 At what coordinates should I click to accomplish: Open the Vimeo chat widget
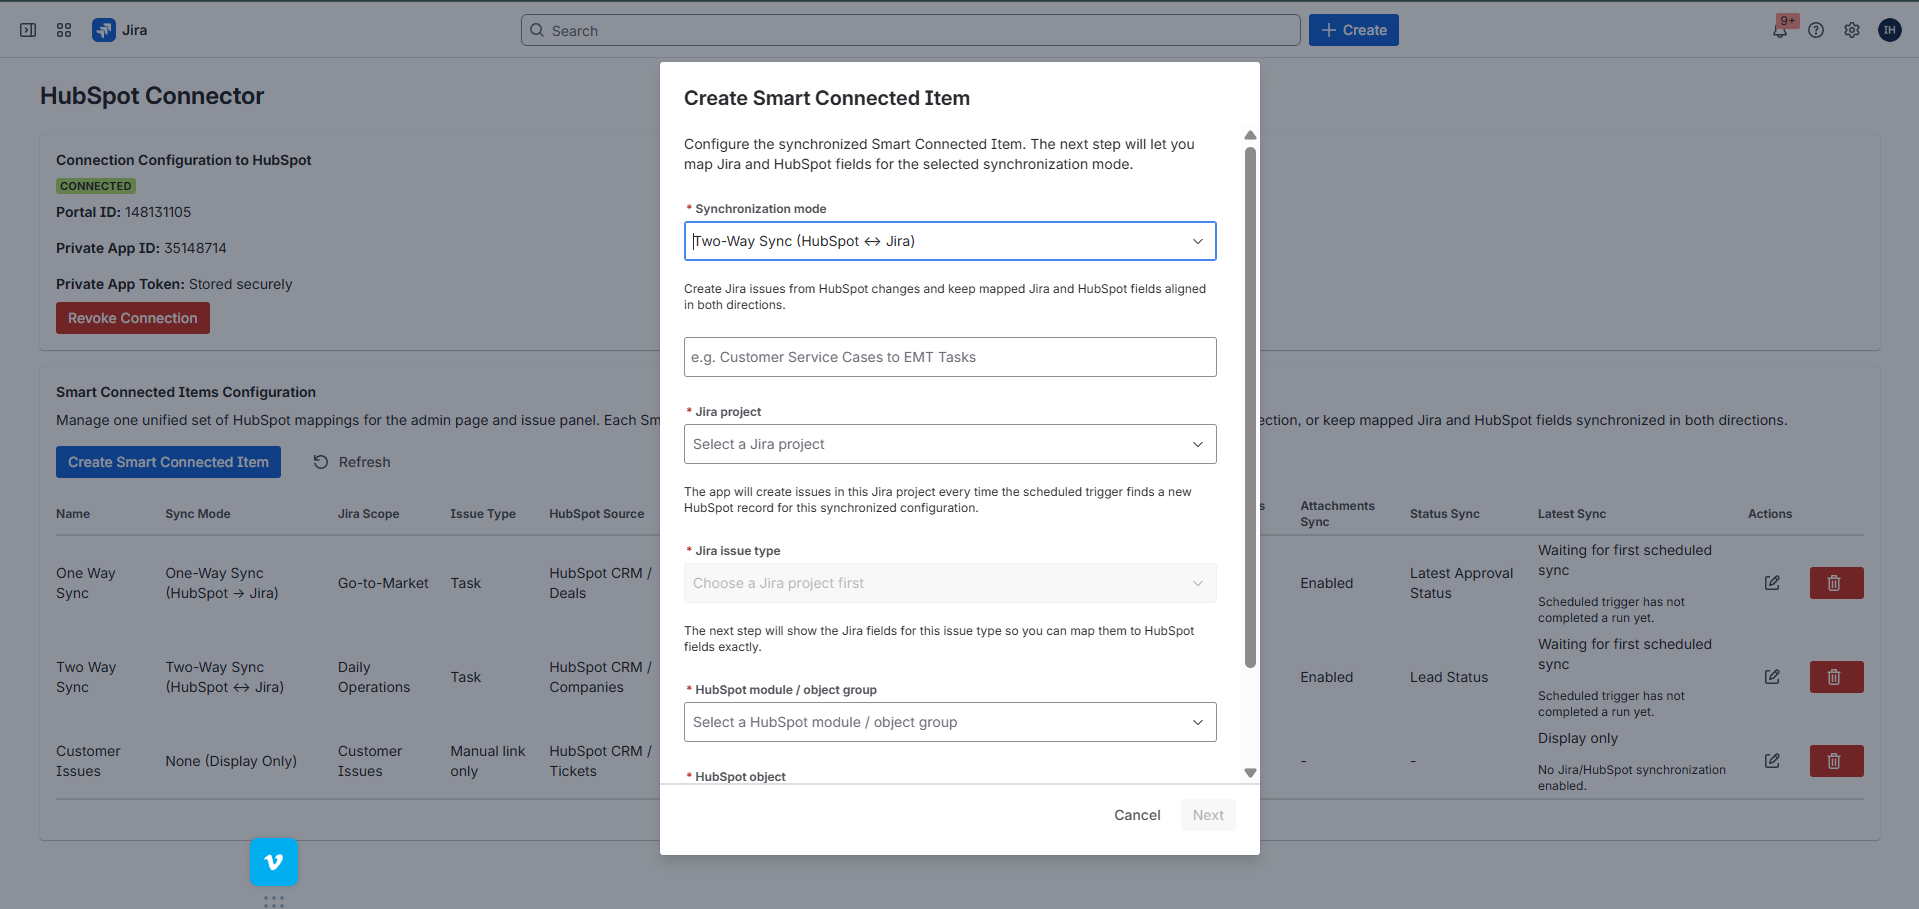[x=273, y=861]
